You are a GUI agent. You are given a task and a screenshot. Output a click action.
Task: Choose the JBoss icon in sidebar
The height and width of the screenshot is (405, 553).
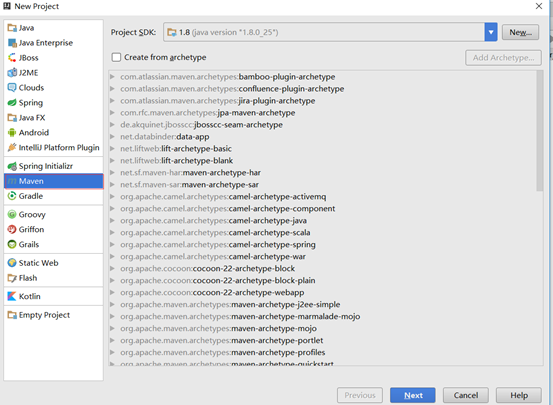(x=12, y=58)
